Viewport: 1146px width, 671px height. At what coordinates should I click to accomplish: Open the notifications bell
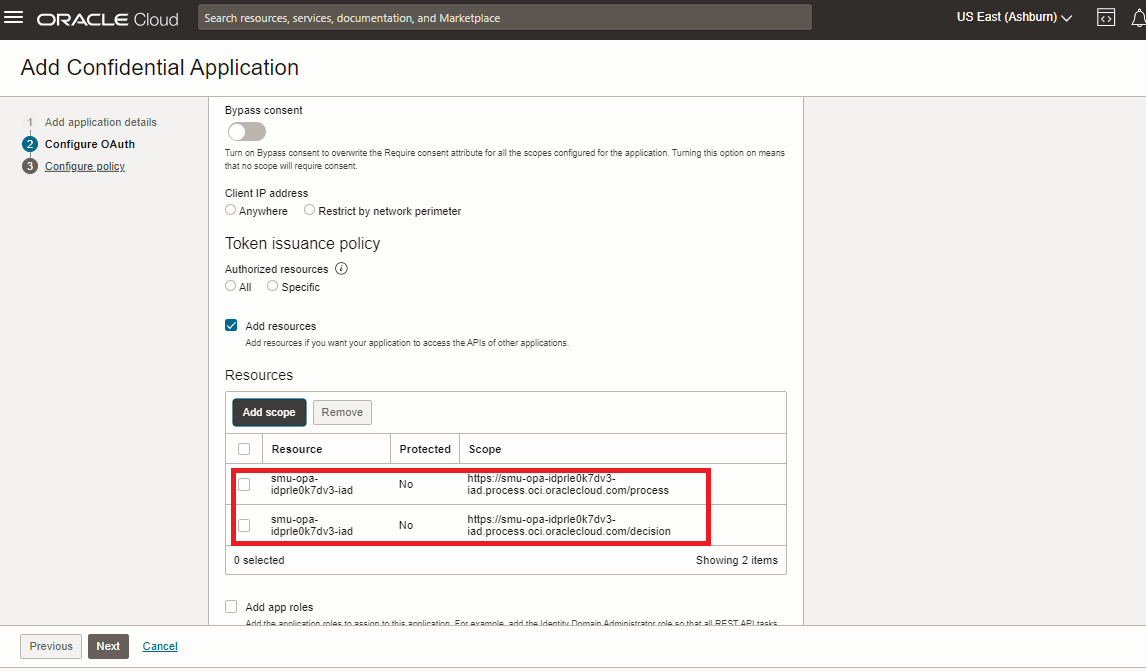pos(1138,18)
